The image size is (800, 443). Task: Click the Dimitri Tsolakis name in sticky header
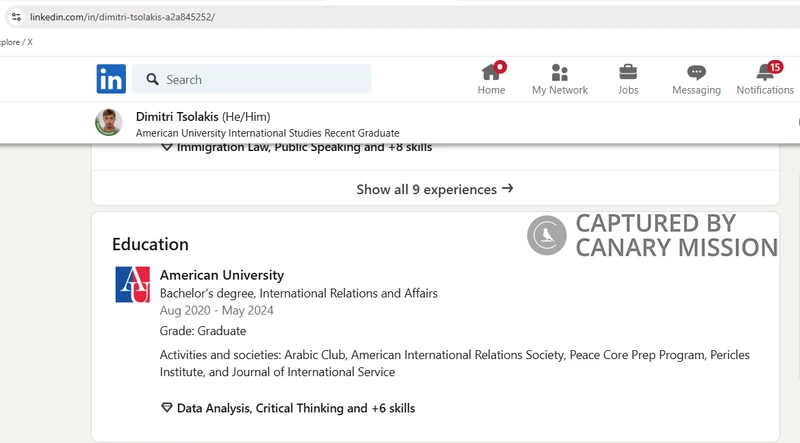tap(177, 116)
